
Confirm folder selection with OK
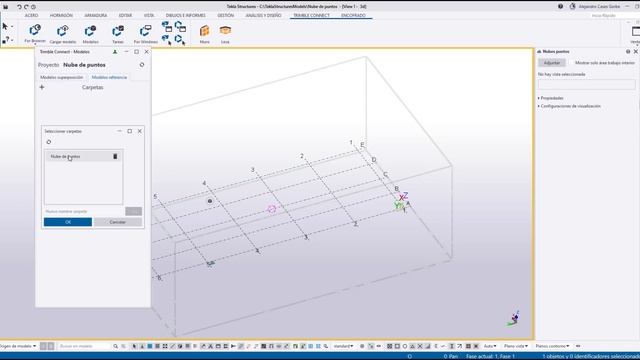click(x=68, y=222)
